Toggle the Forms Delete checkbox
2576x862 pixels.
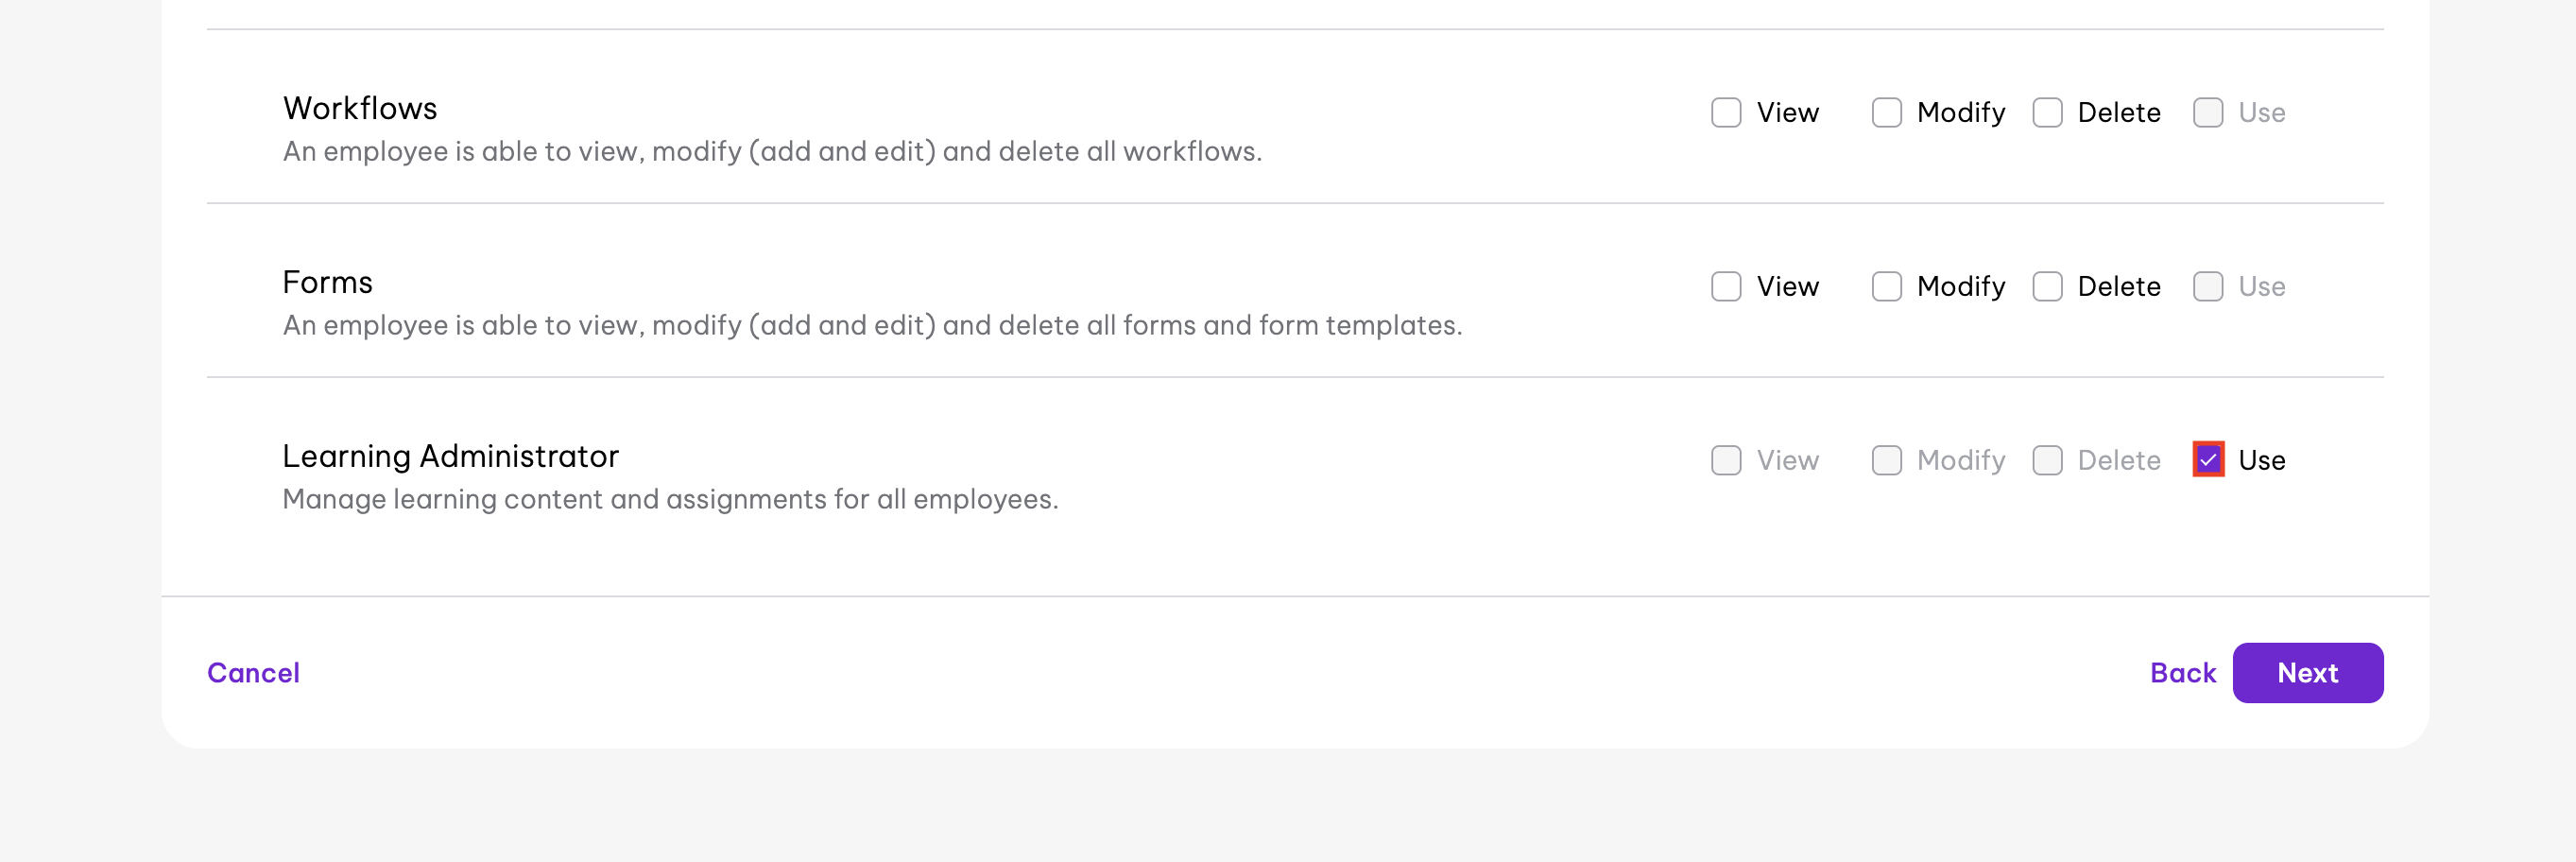(x=2047, y=286)
